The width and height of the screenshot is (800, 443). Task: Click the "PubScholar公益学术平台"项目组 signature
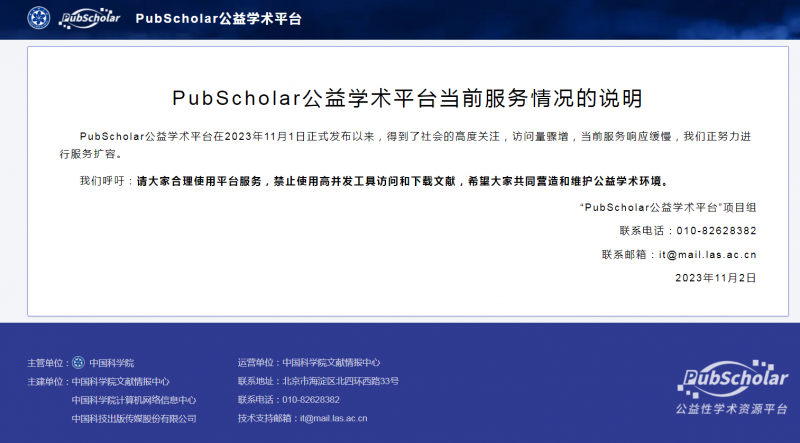pos(668,207)
